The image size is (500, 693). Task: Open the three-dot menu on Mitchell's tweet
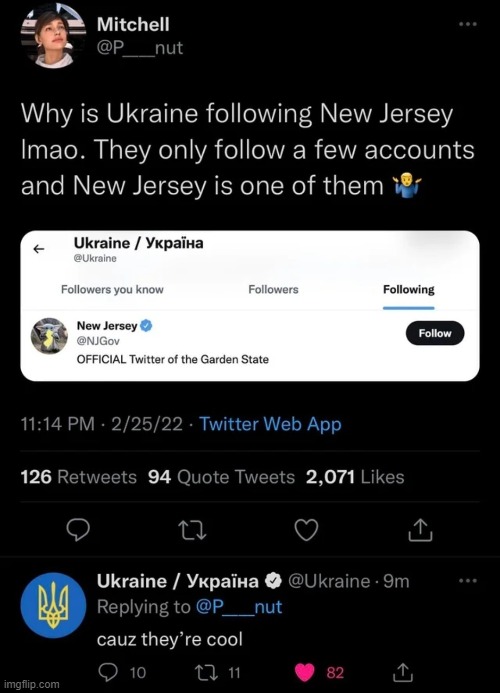[468, 24]
